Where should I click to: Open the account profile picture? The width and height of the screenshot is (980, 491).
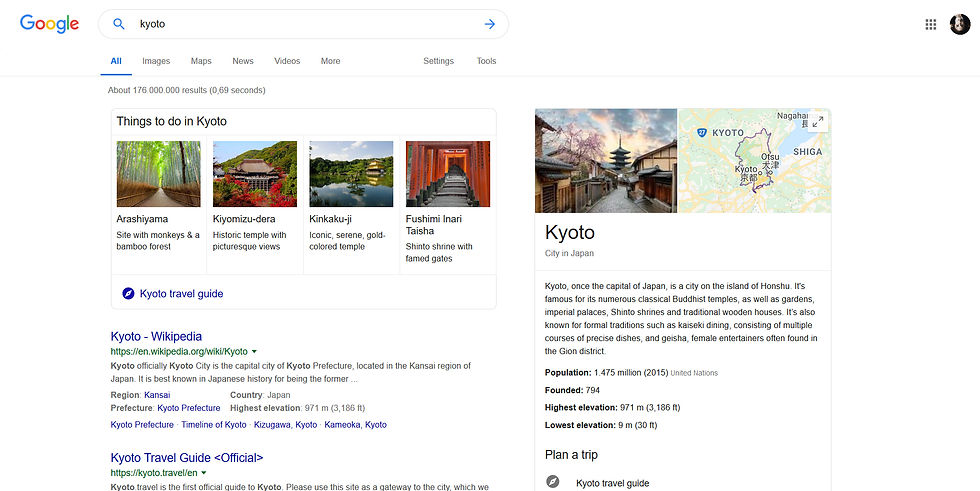960,24
